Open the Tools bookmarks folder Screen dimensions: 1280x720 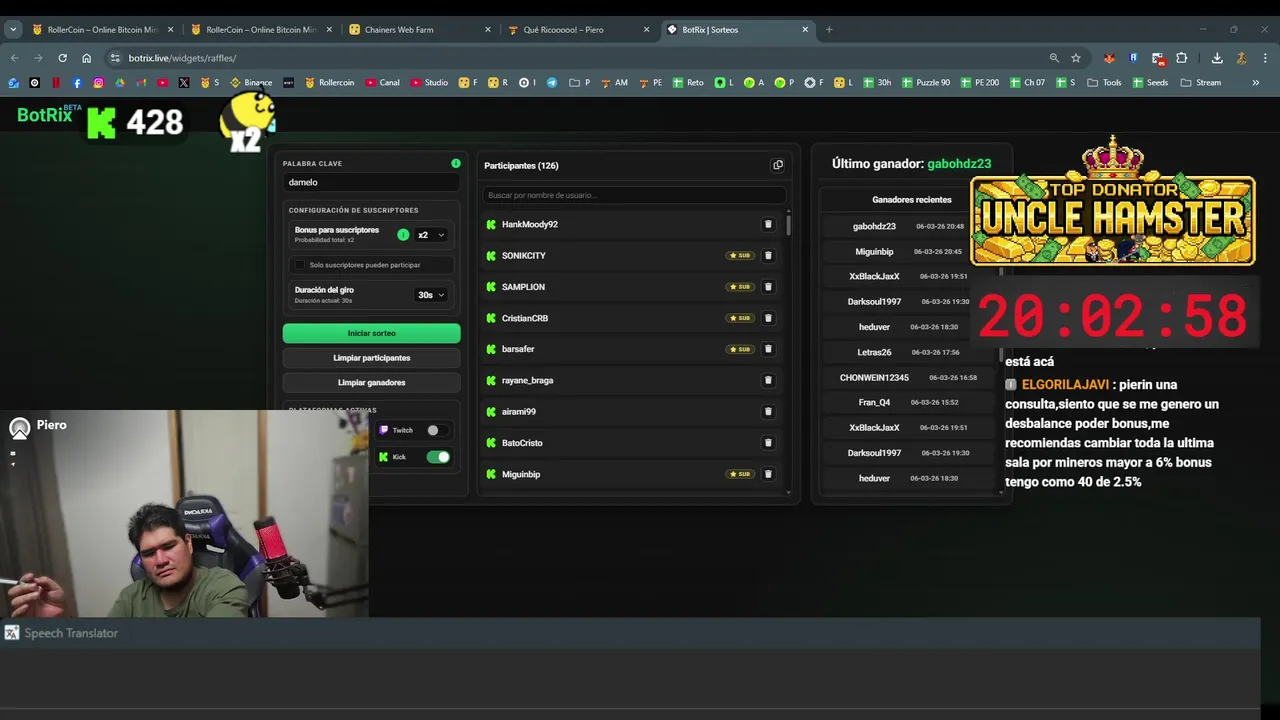[1104, 83]
